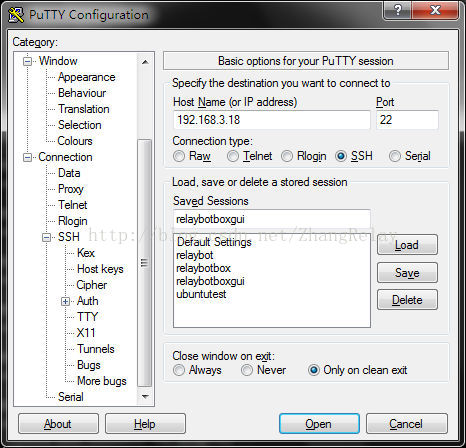This screenshot has height=448, width=466.
Task: Open Host keys settings
Action: tap(100, 269)
